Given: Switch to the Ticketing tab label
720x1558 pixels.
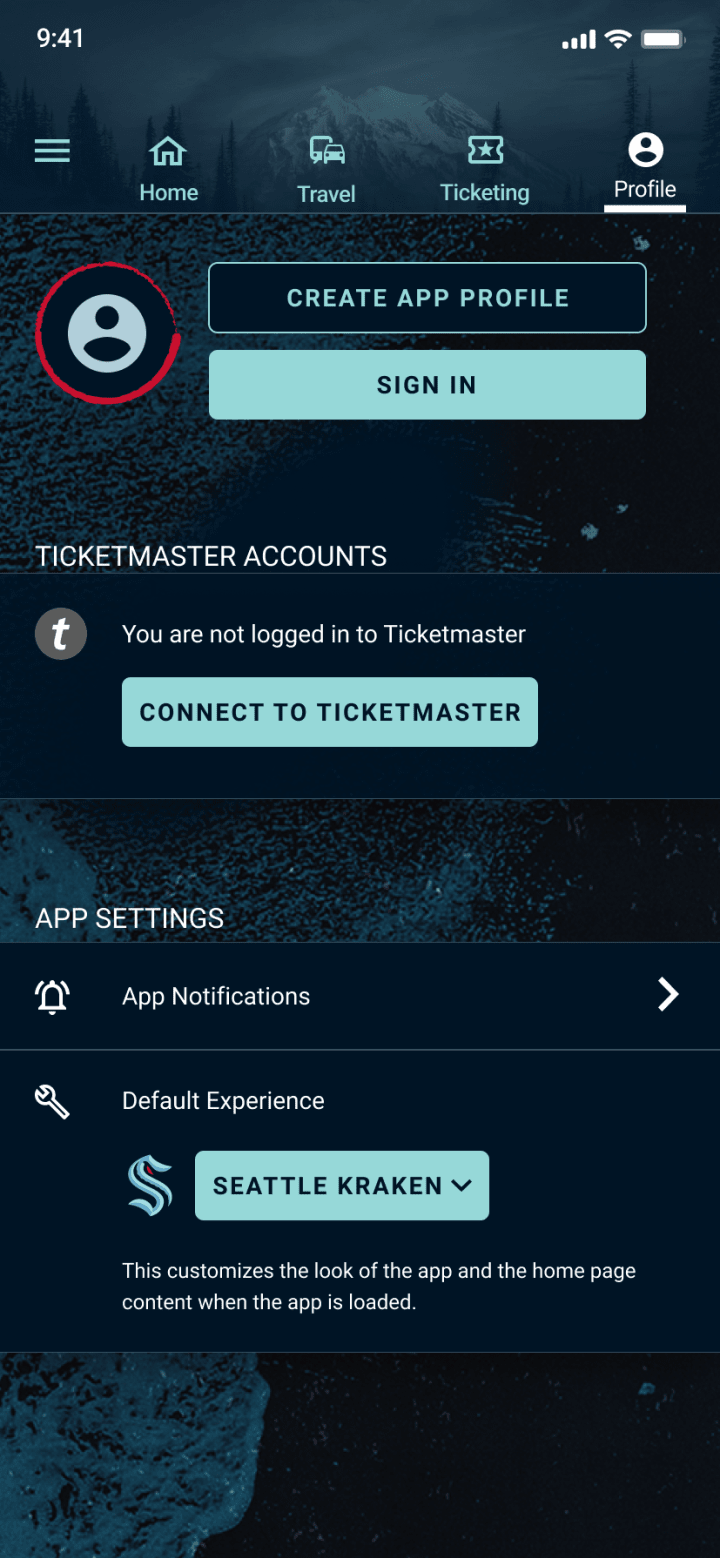Looking at the screenshot, I should [485, 193].
